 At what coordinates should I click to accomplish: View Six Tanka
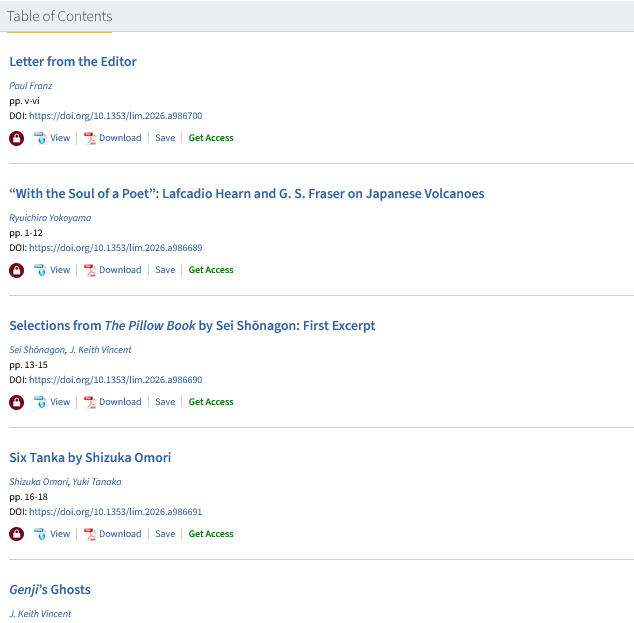[60, 534]
